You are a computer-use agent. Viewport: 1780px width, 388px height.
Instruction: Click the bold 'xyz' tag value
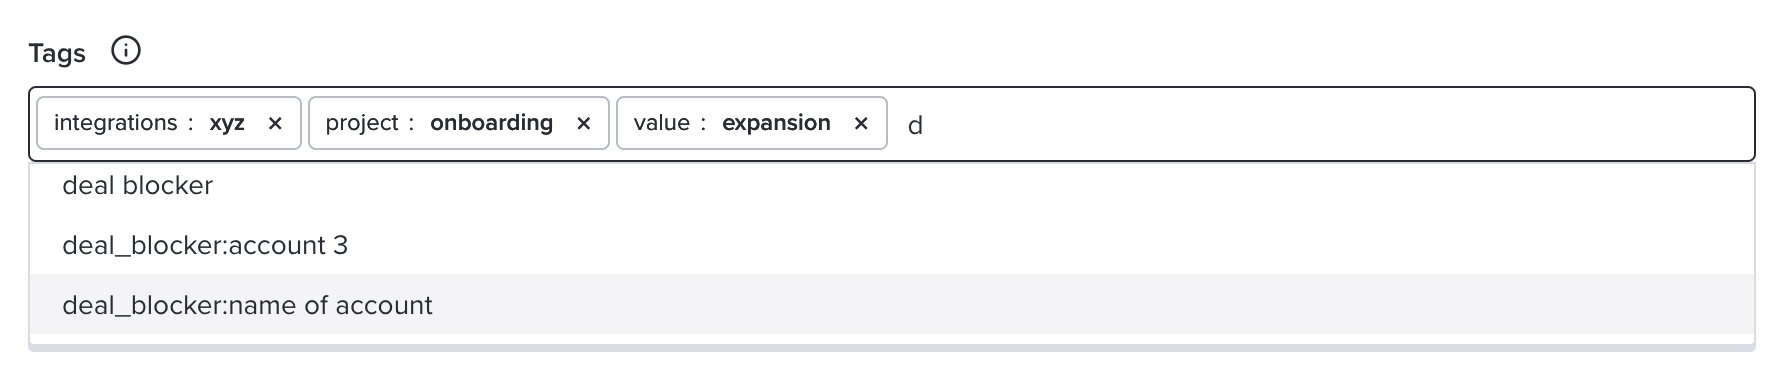pyautogui.click(x=227, y=123)
